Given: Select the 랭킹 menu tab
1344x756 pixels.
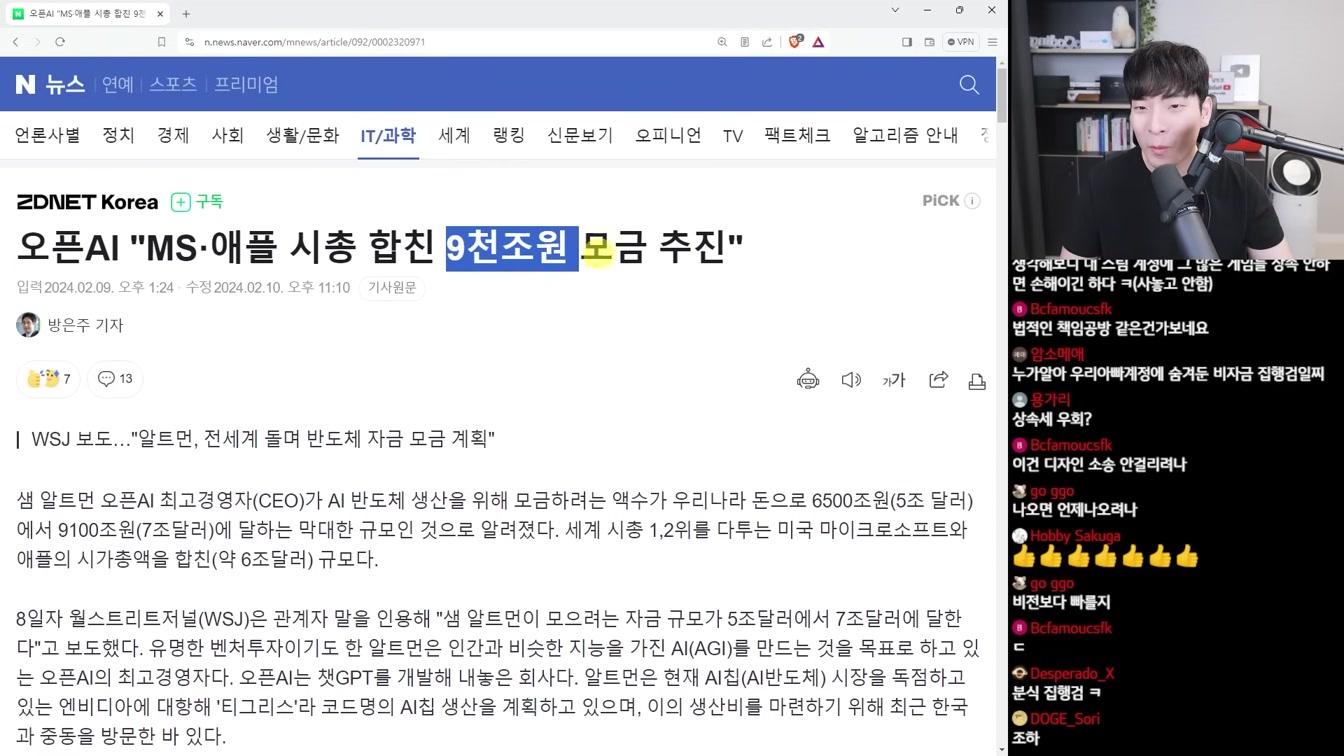Looking at the screenshot, I should (509, 135).
